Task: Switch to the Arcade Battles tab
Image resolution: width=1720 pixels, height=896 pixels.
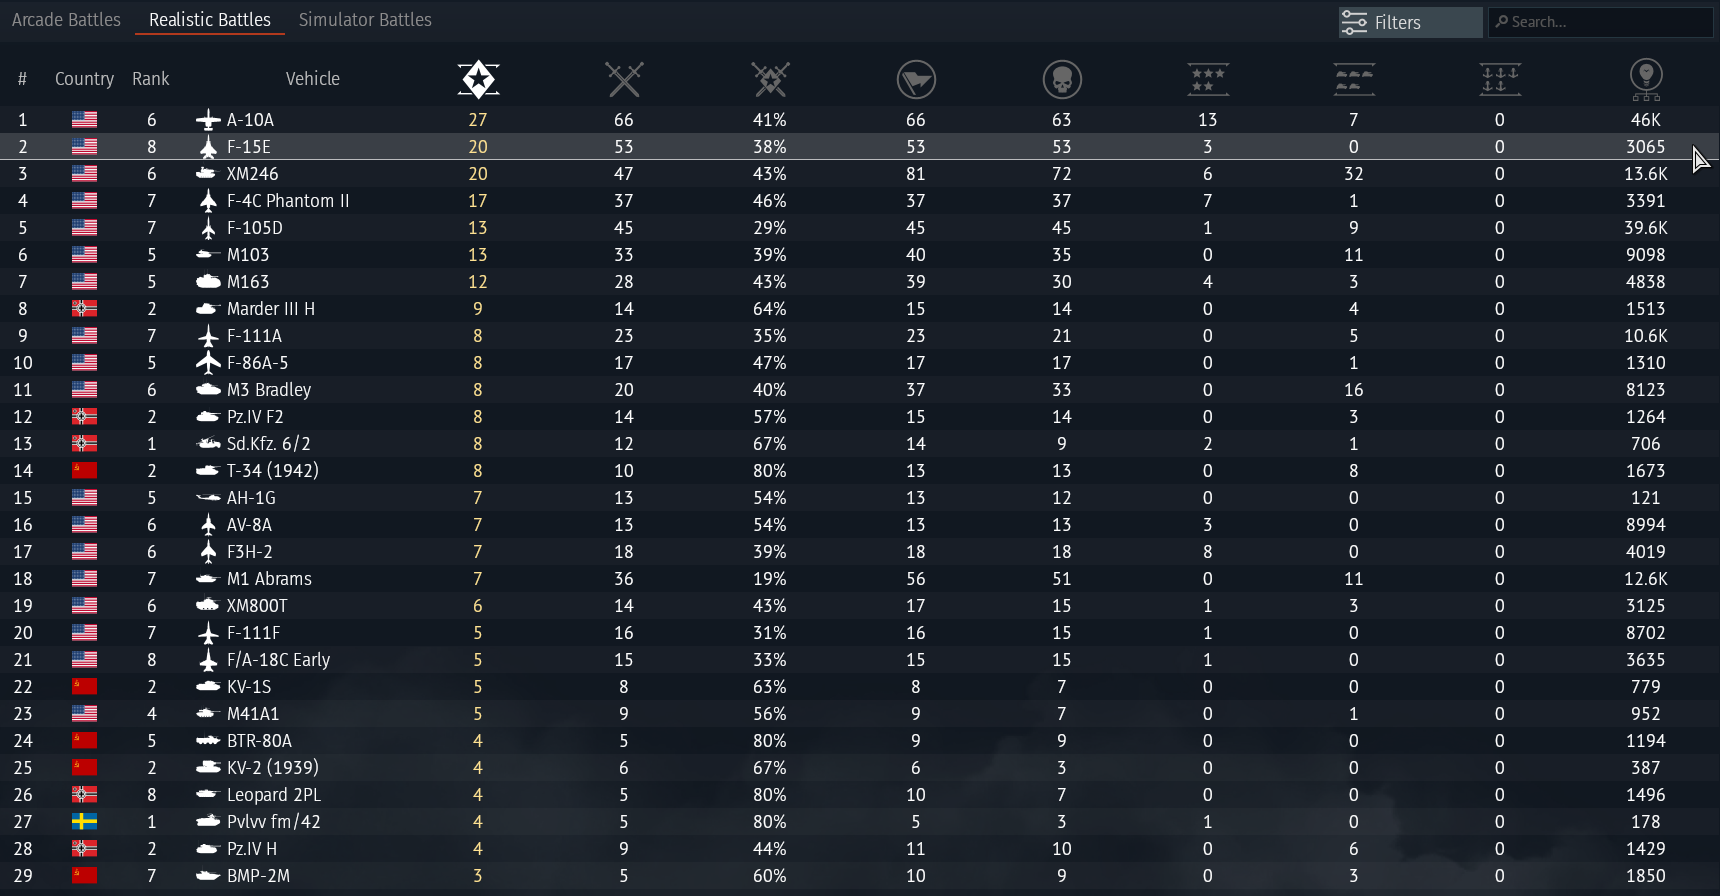Action: (66, 19)
